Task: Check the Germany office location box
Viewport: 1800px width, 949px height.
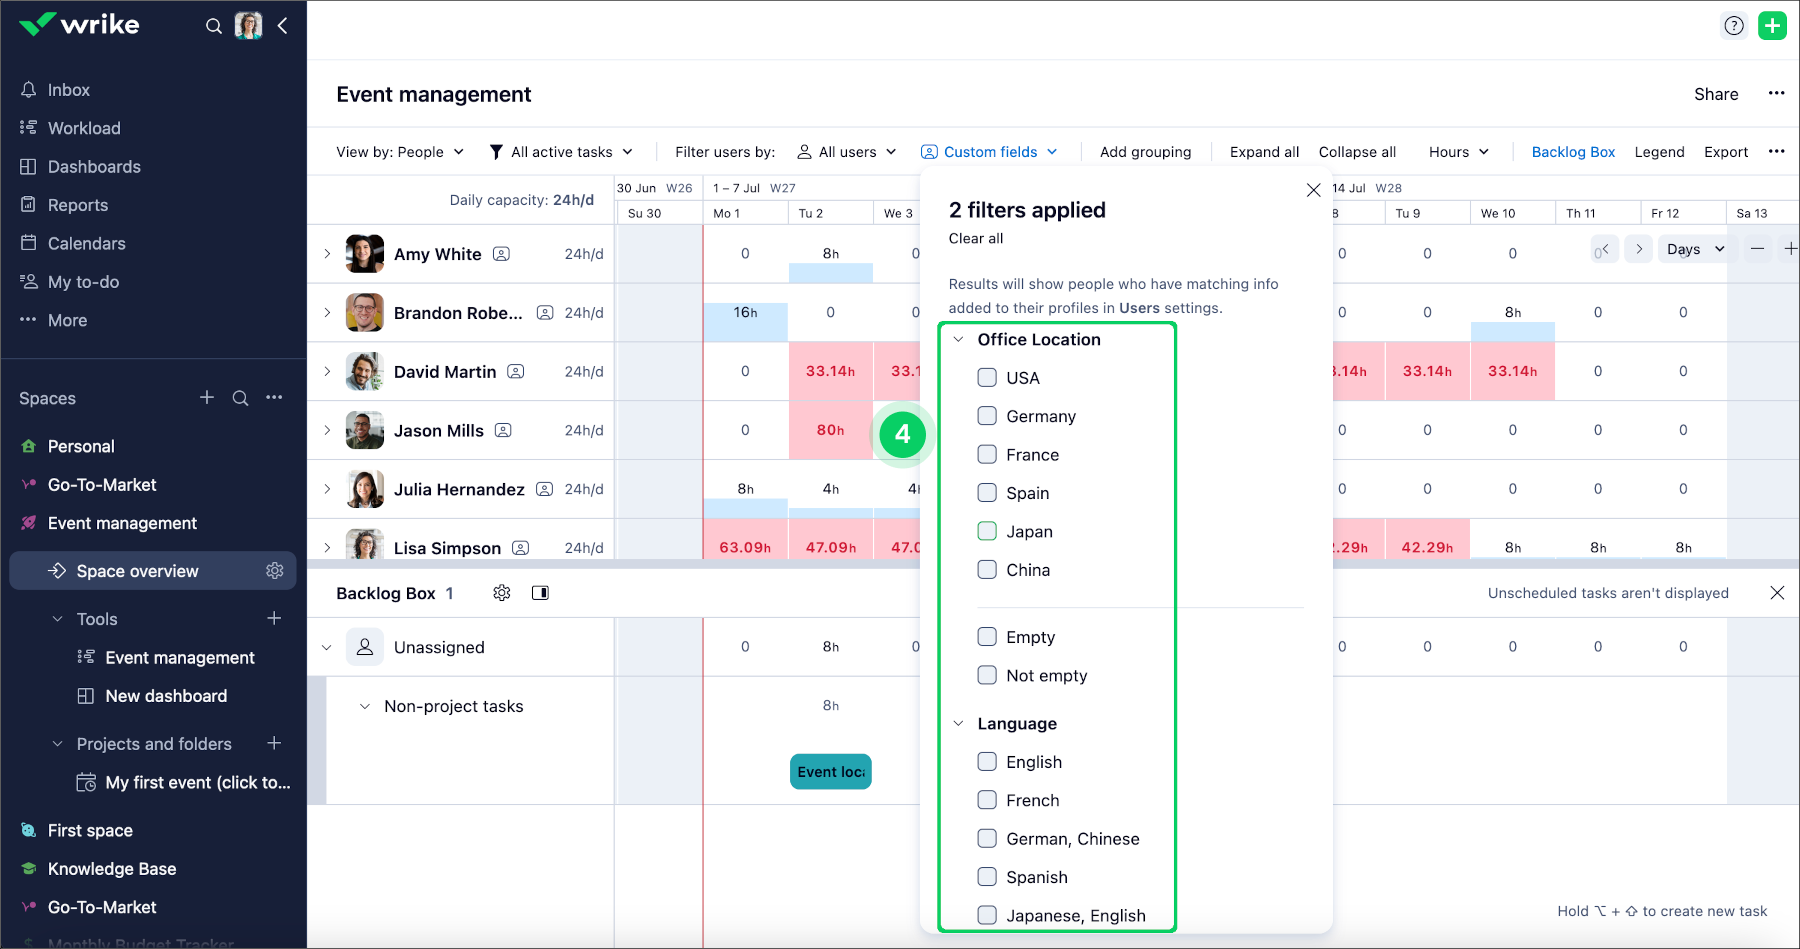Action: pos(987,416)
